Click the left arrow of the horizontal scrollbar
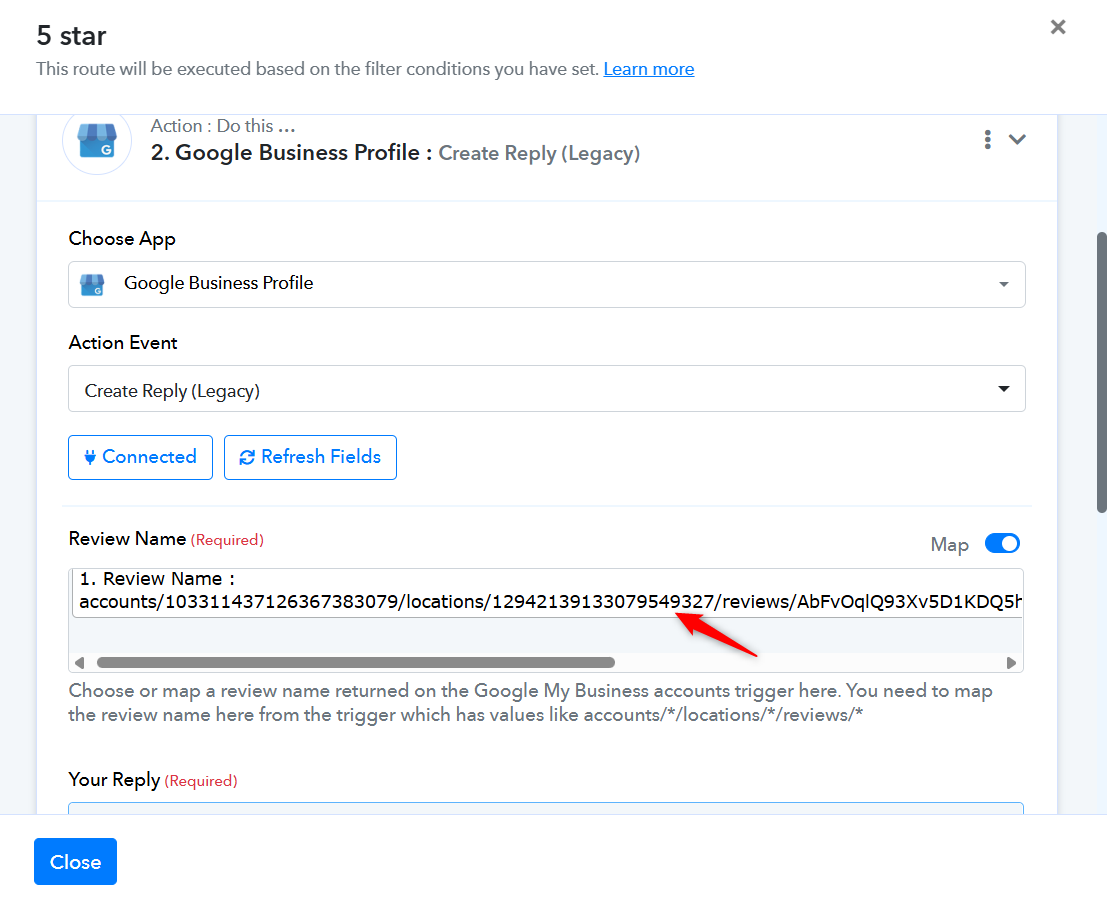 80,662
